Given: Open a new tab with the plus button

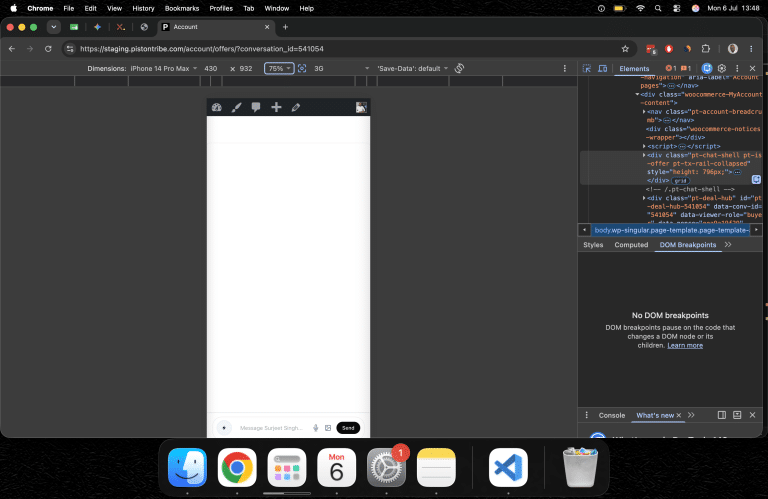Looking at the screenshot, I should [286, 27].
